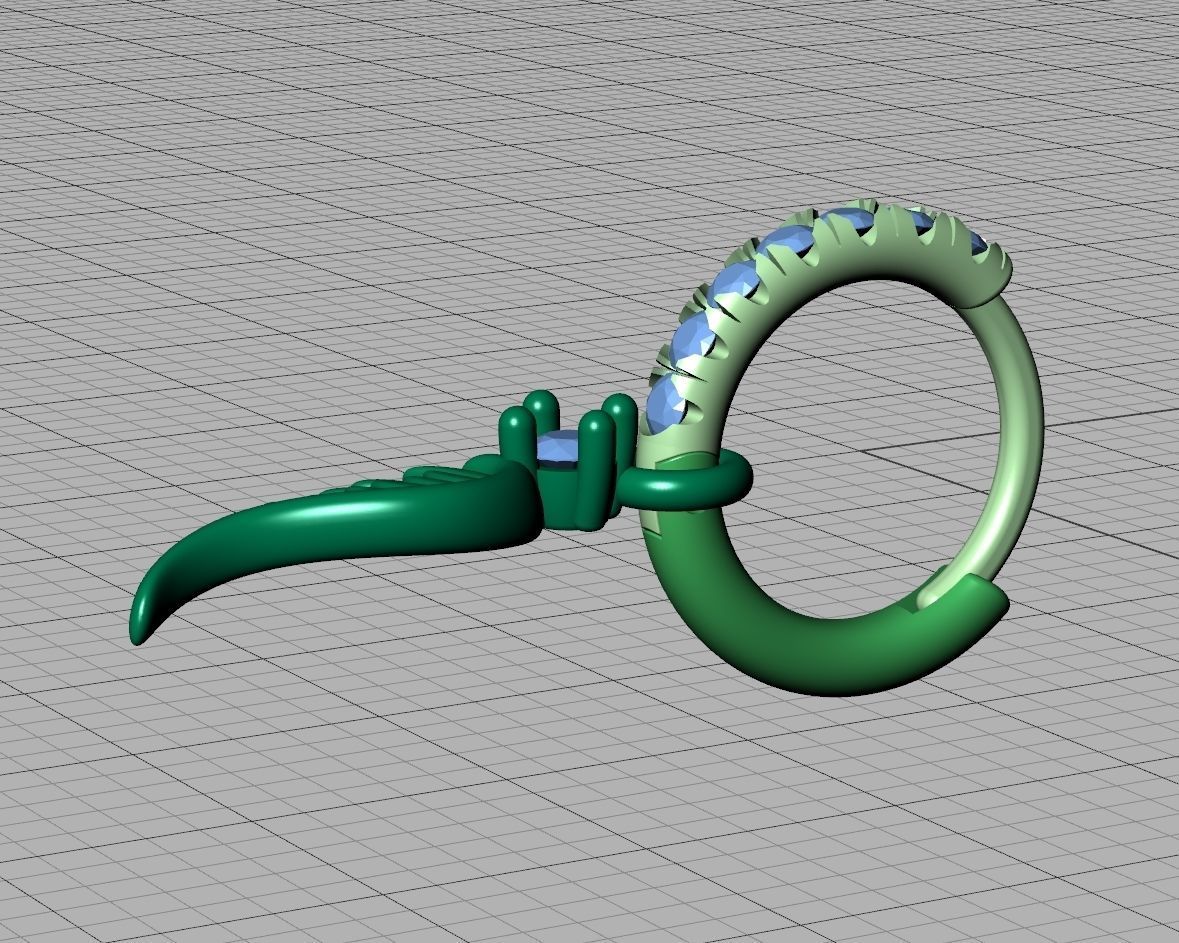
Task: Select the blue stone in four-prong setting
Action: pos(559,447)
